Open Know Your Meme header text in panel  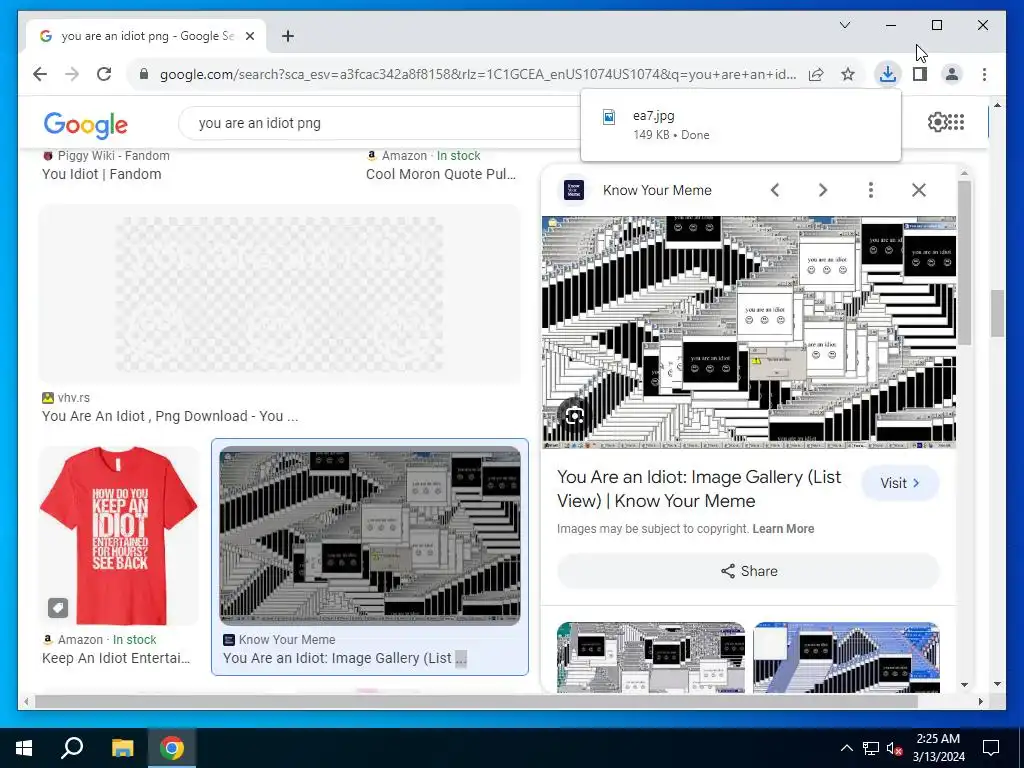[x=657, y=190]
